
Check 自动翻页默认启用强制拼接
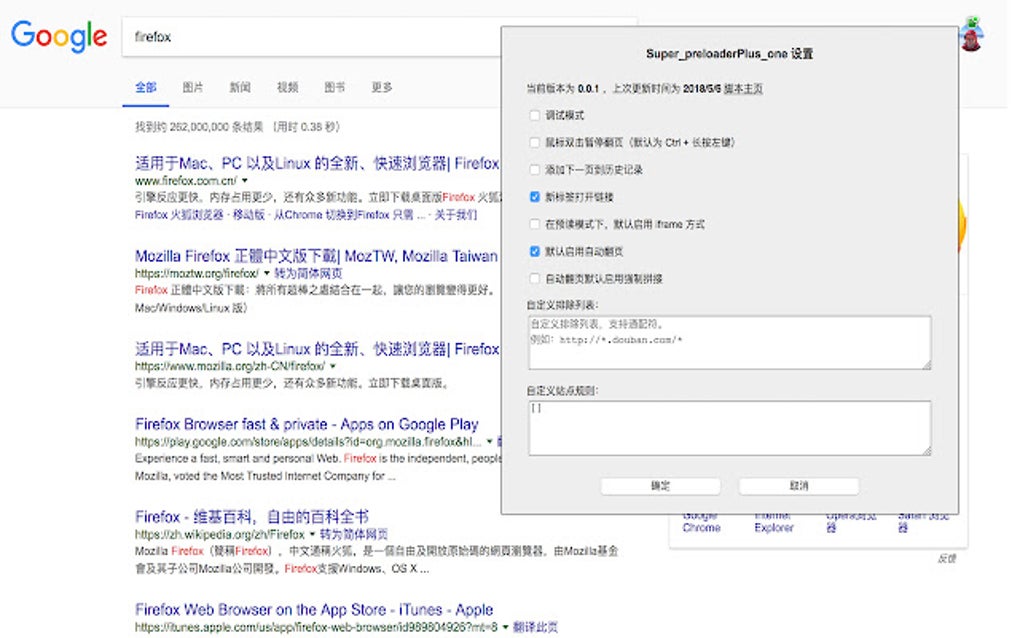tap(534, 278)
